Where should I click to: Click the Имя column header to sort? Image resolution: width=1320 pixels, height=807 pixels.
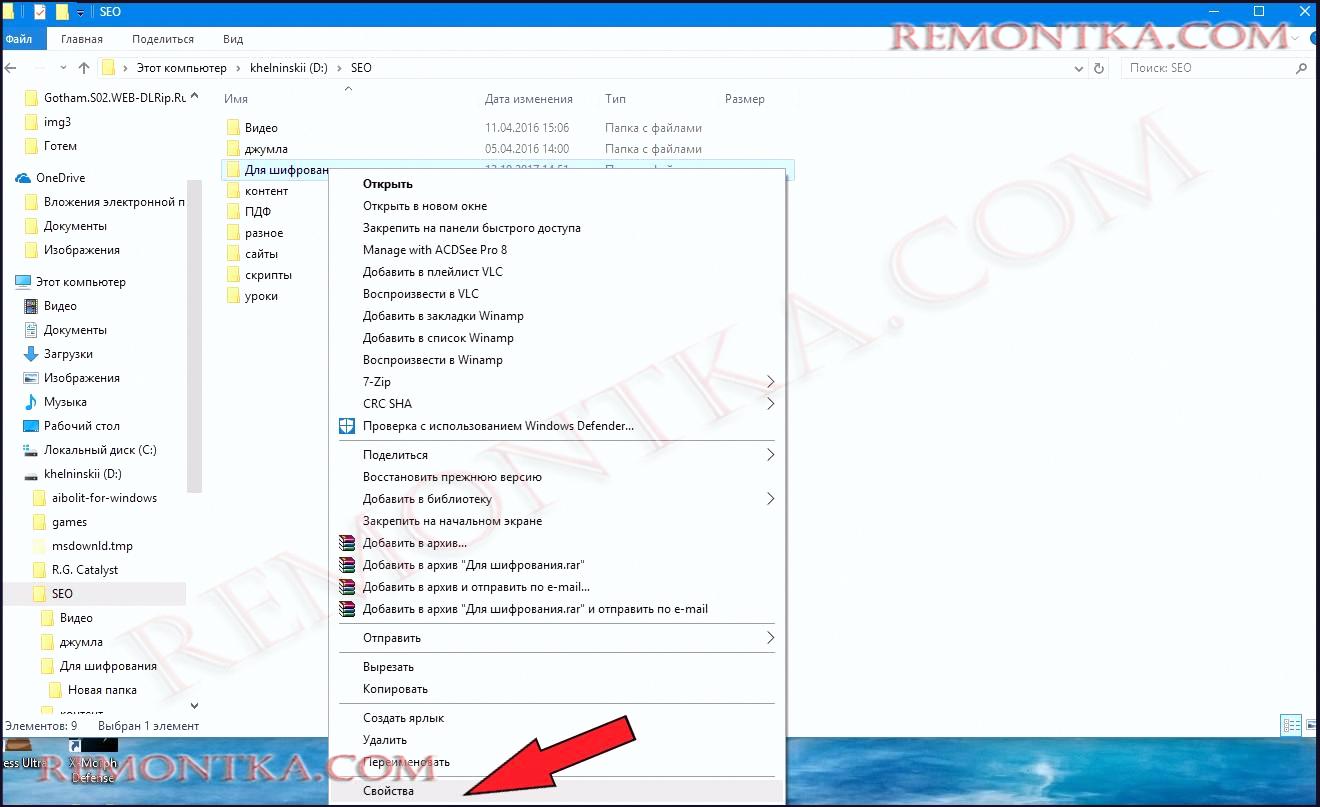236,99
